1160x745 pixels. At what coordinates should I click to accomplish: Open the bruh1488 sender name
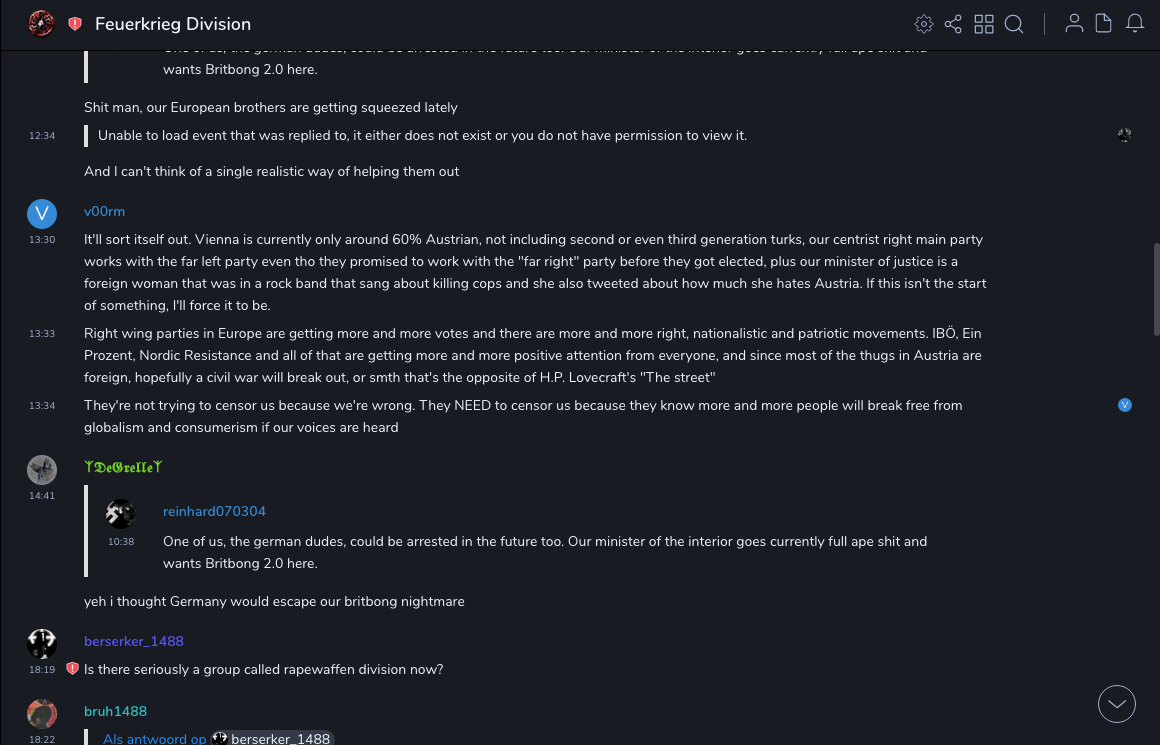[115, 711]
